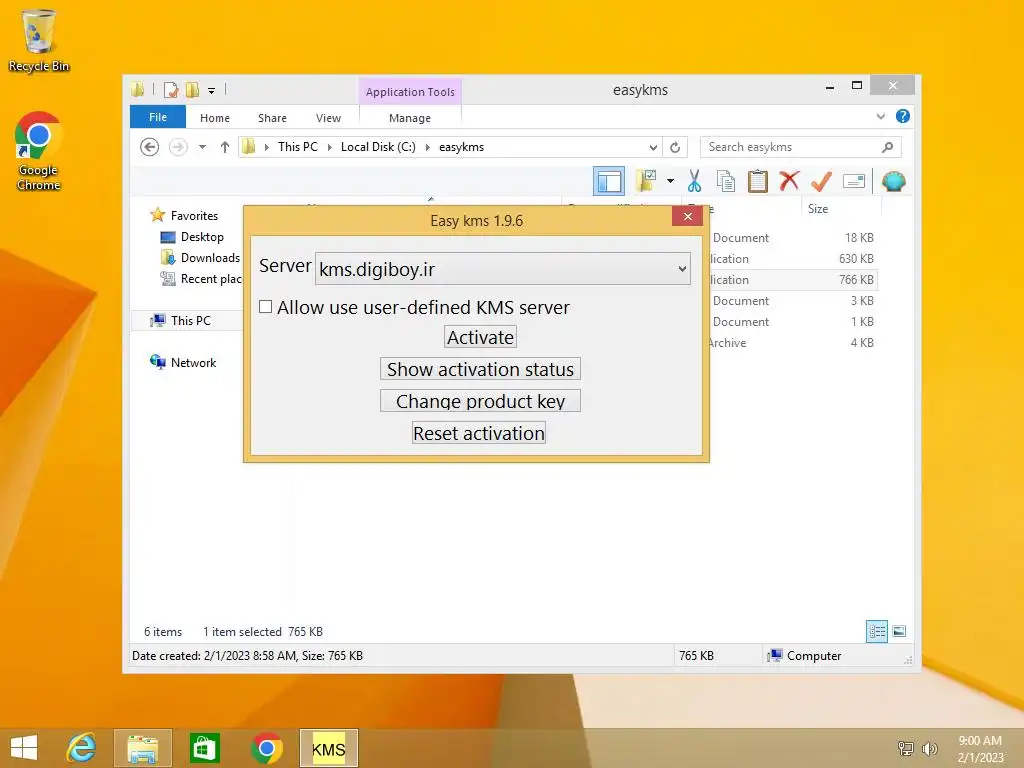Click the New folder icon in title bar
The width and height of the screenshot is (1024, 768).
click(192, 90)
